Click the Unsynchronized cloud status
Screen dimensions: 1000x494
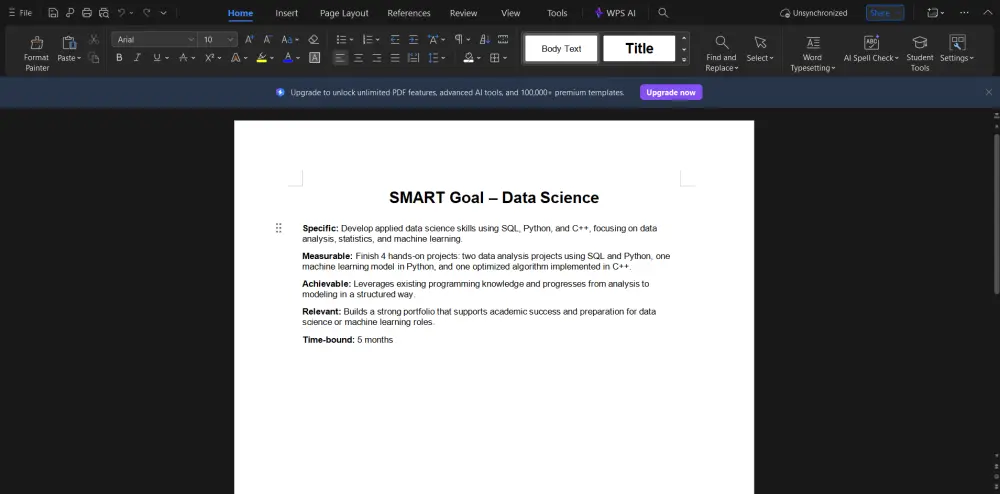[814, 13]
